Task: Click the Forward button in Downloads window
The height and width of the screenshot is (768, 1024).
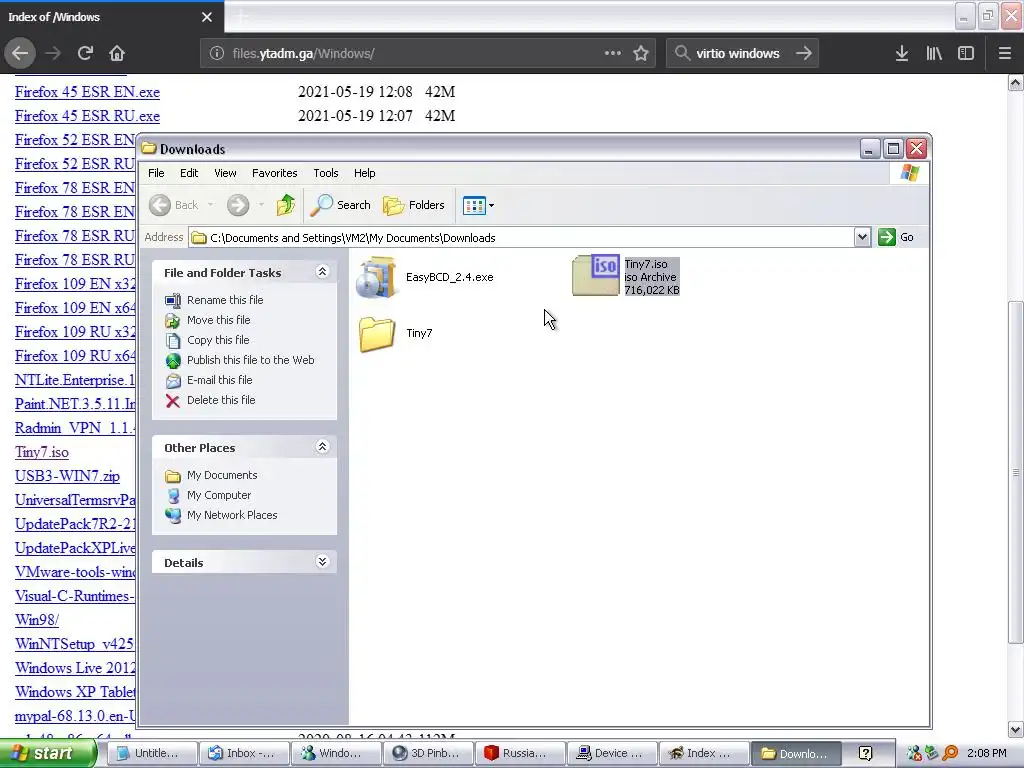Action: click(238, 205)
